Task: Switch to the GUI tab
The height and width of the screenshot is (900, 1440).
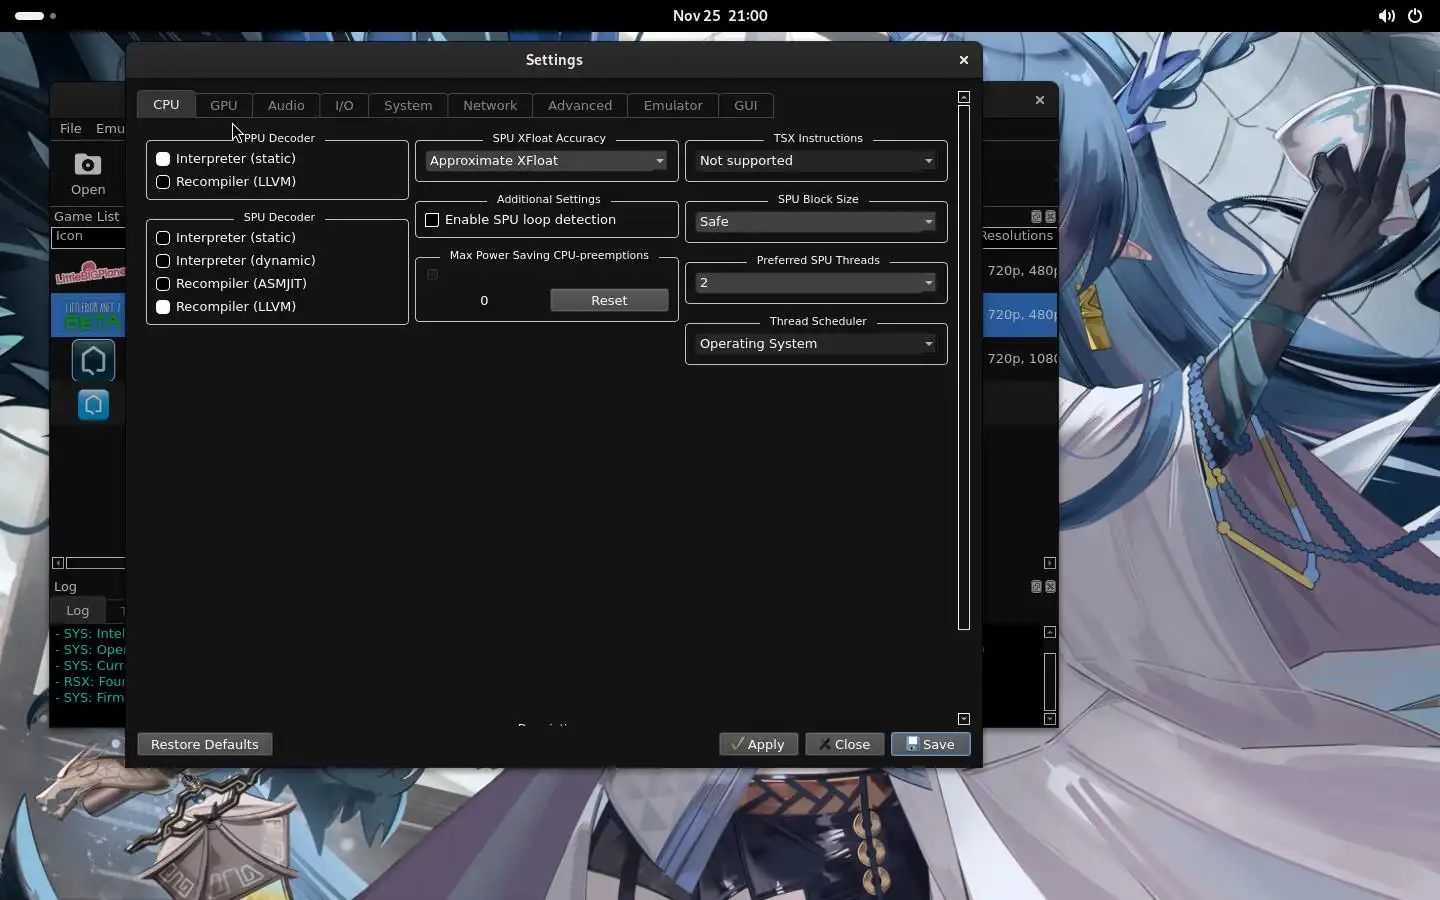Action: 746,105
